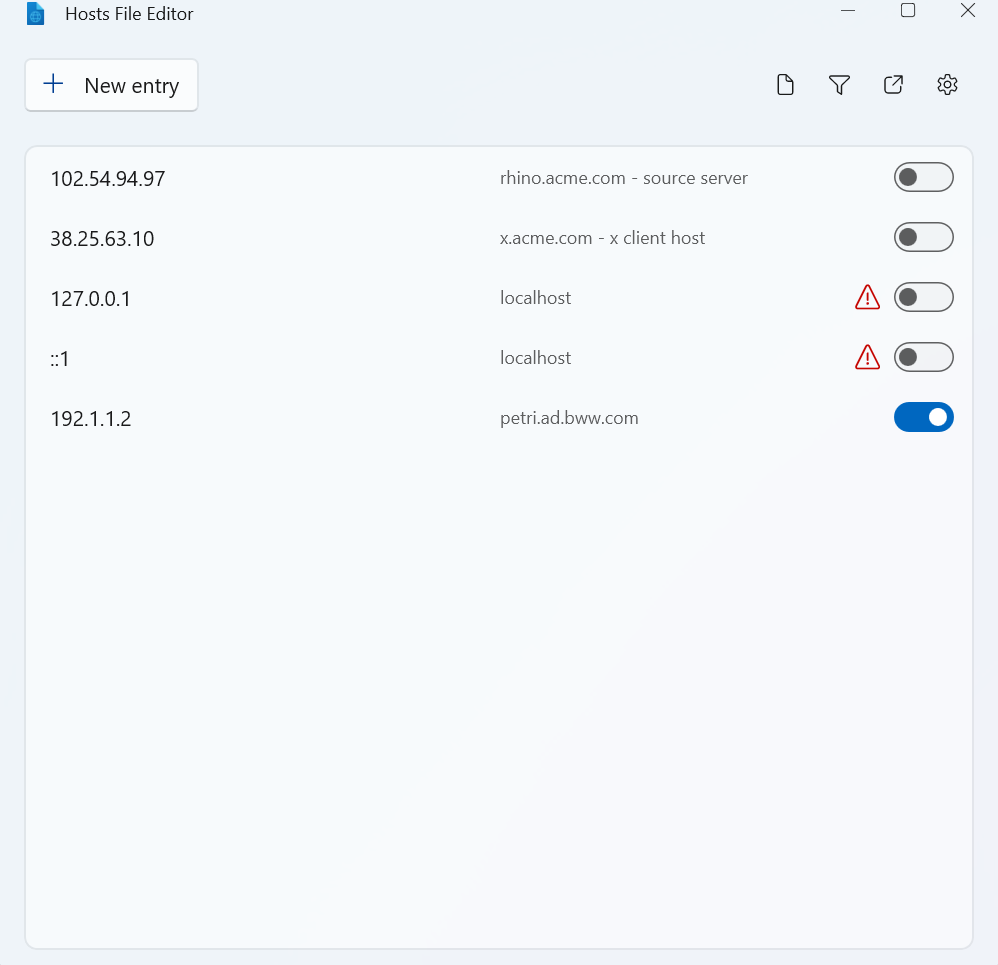Minimize the Hosts File Editor window
Image resolution: width=998 pixels, height=965 pixels.
click(848, 12)
